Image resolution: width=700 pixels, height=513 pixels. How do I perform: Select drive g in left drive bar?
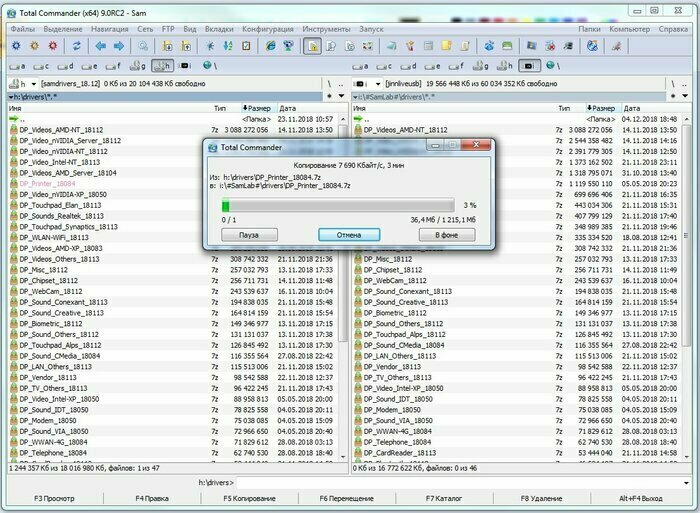(138, 66)
